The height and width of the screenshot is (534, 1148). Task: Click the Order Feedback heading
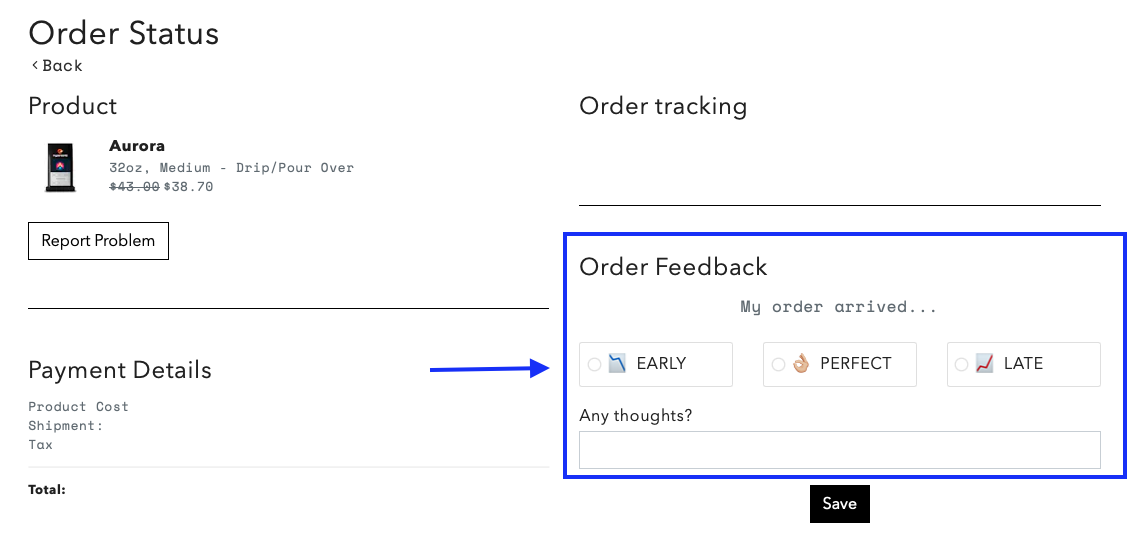673,267
